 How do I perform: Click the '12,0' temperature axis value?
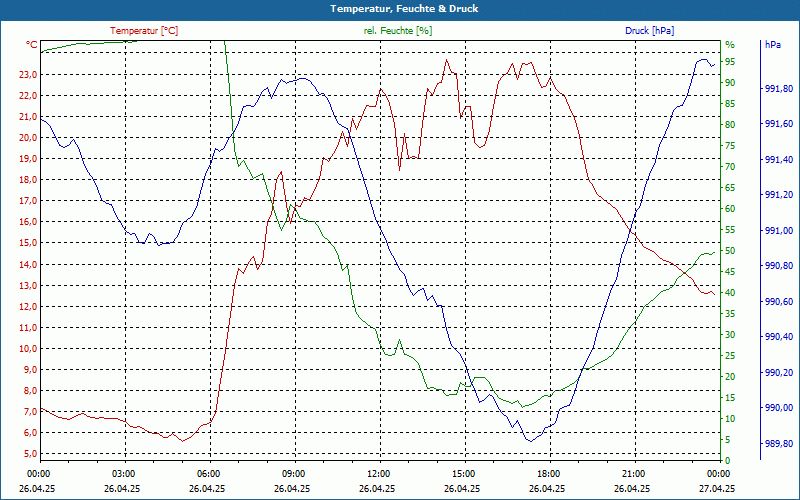click(x=28, y=307)
